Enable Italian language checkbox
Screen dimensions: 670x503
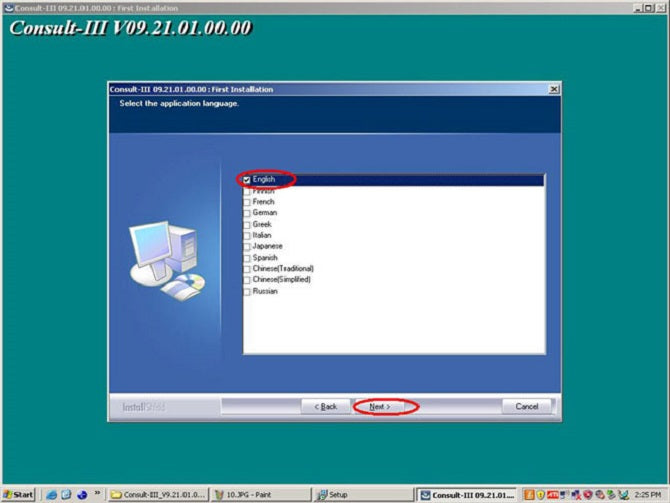[247, 236]
